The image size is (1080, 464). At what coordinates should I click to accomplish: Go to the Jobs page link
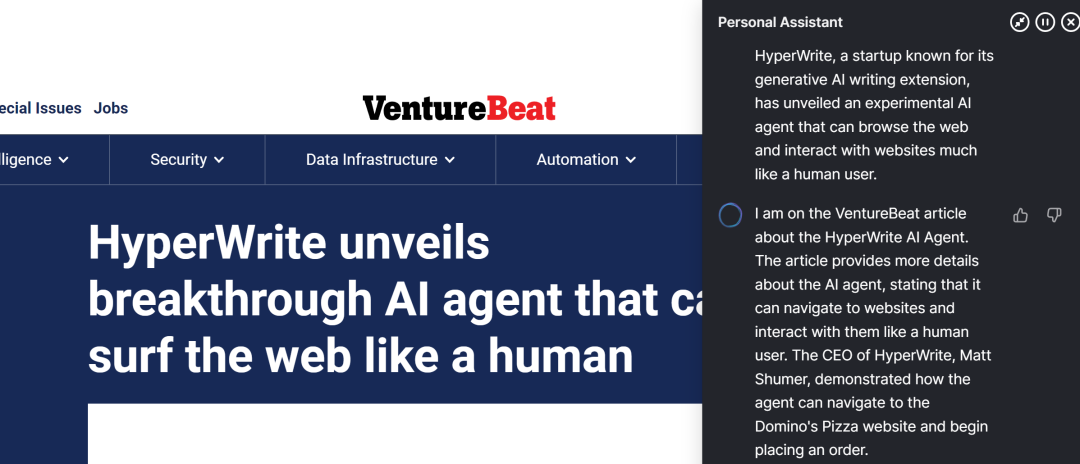tap(111, 108)
